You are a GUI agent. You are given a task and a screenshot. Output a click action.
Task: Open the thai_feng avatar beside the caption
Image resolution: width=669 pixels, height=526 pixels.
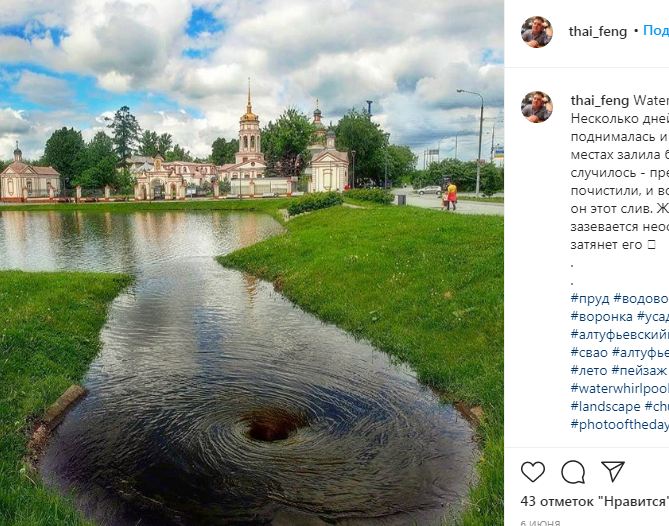click(x=537, y=107)
